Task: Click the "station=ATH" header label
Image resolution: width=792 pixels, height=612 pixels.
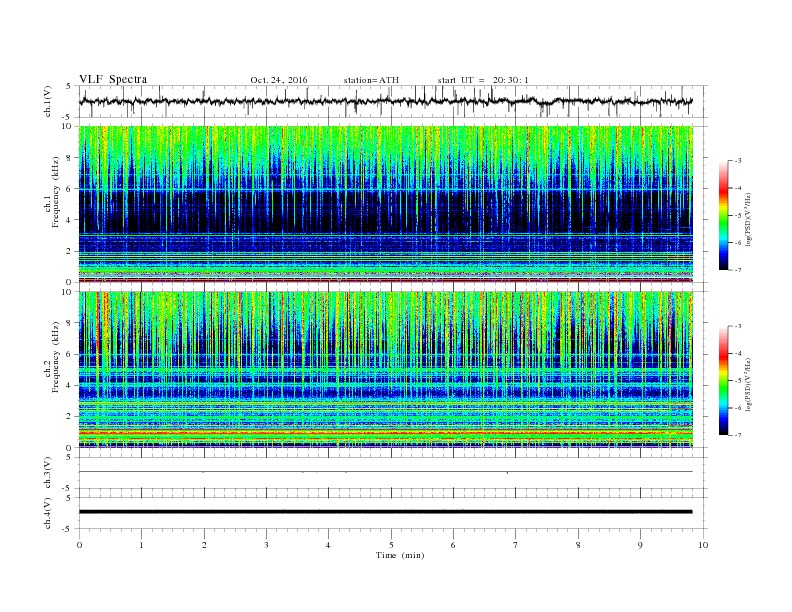Action: pyautogui.click(x=371, y=80)
